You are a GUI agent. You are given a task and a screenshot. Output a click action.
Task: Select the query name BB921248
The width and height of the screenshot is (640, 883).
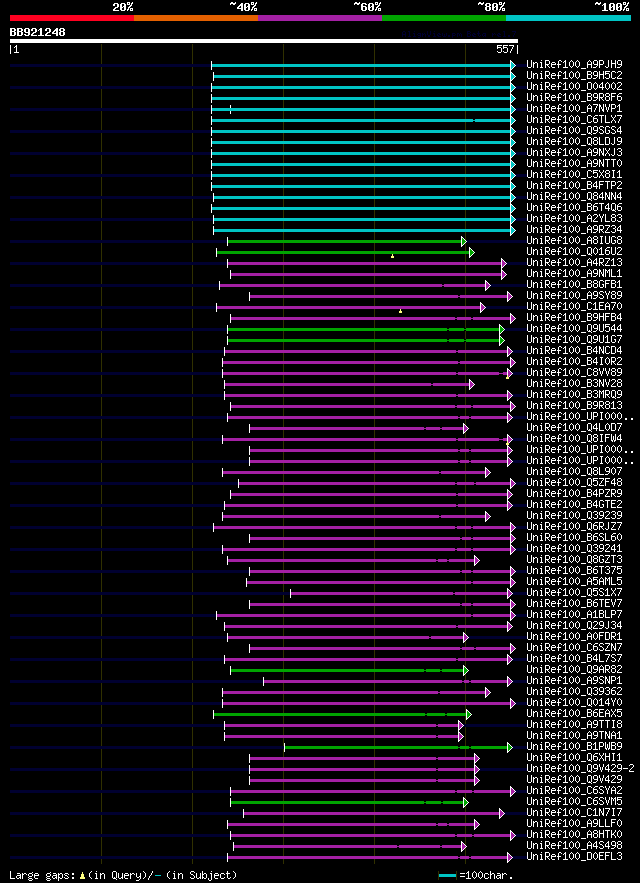tap(37, 33)
